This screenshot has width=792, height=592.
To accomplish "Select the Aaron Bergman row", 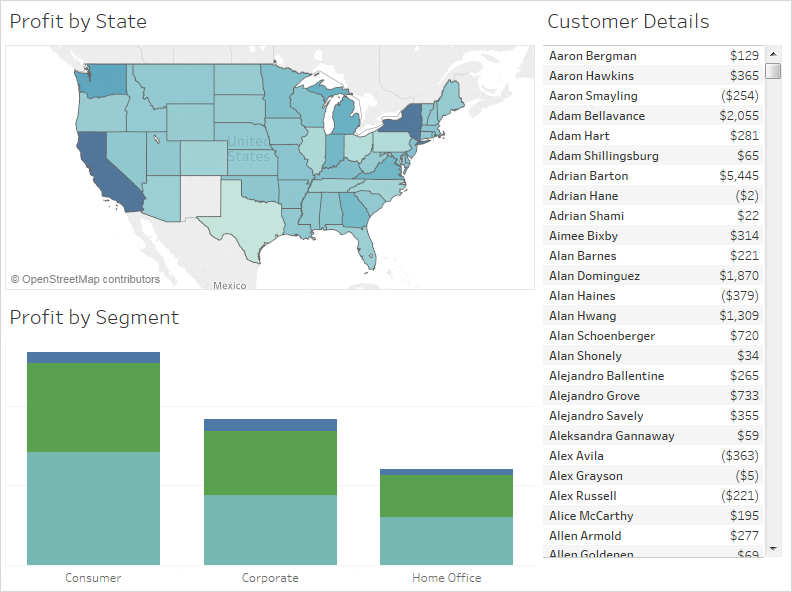I will point(653,56).
